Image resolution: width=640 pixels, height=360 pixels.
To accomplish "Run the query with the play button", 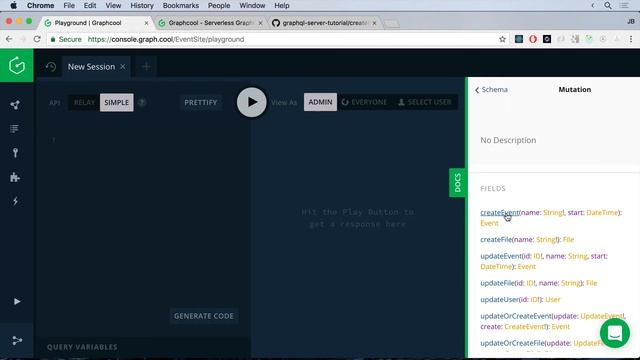I will click(x=251, y=102).
